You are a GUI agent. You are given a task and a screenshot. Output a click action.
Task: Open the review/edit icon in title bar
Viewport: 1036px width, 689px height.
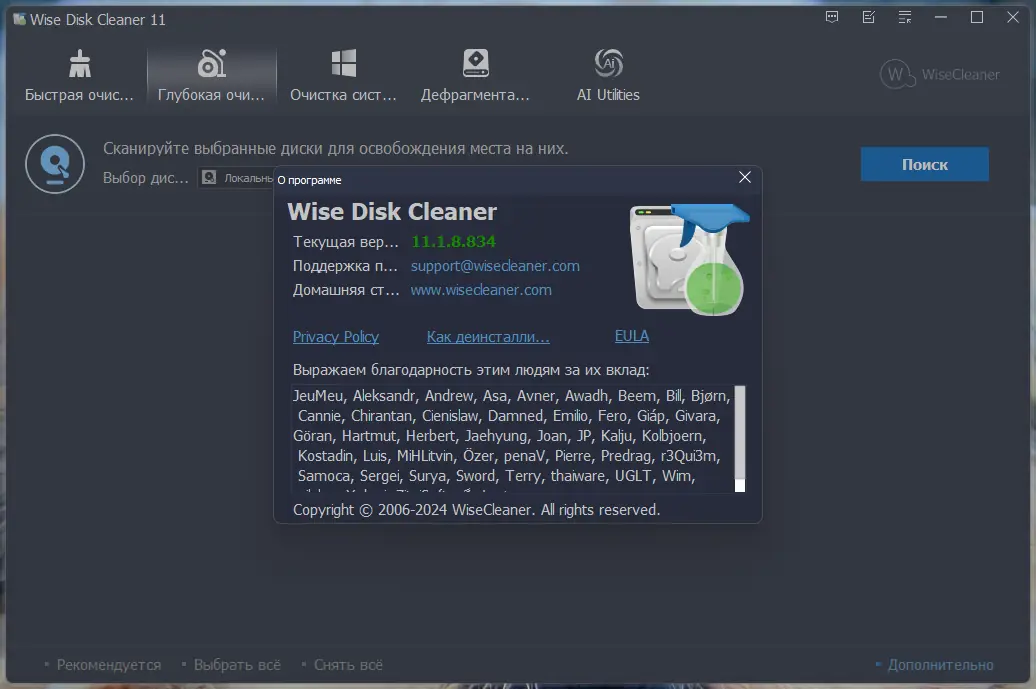pyautogui.click(x=867, y=17)
